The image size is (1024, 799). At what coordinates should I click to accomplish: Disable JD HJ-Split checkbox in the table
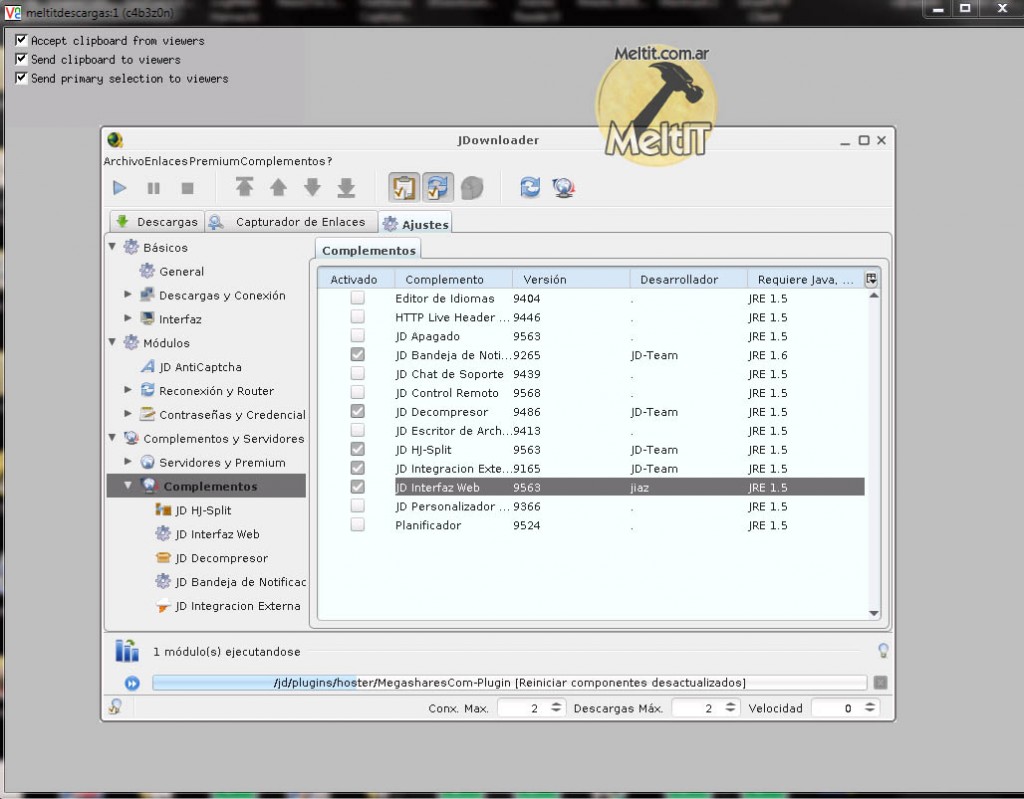tap(357, 449)
